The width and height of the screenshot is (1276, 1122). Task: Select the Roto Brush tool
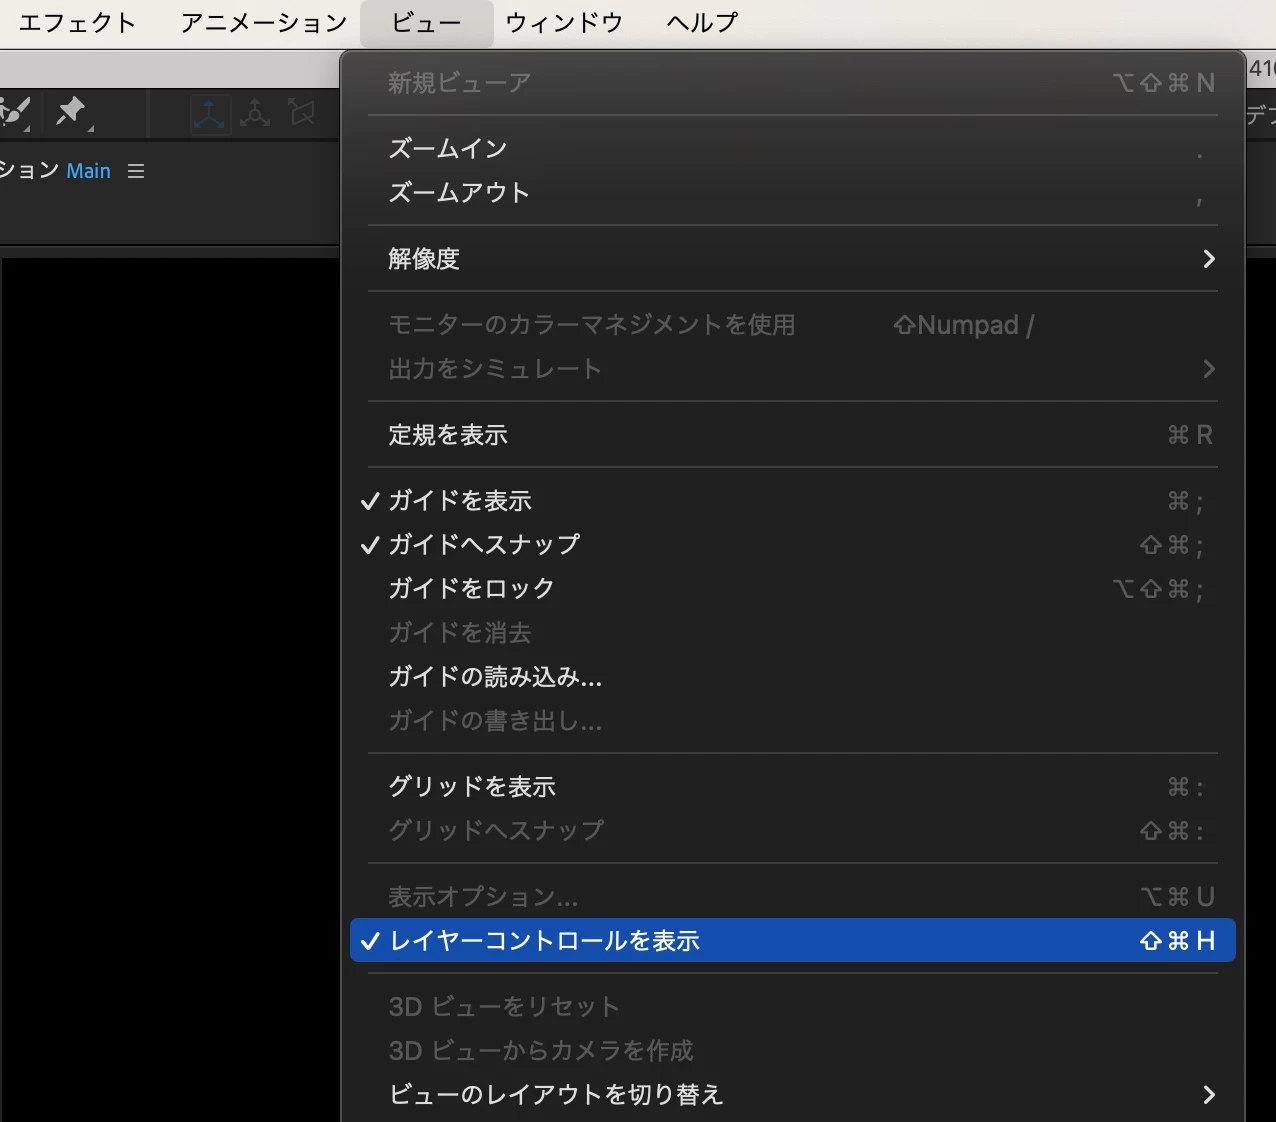point(15,112)
